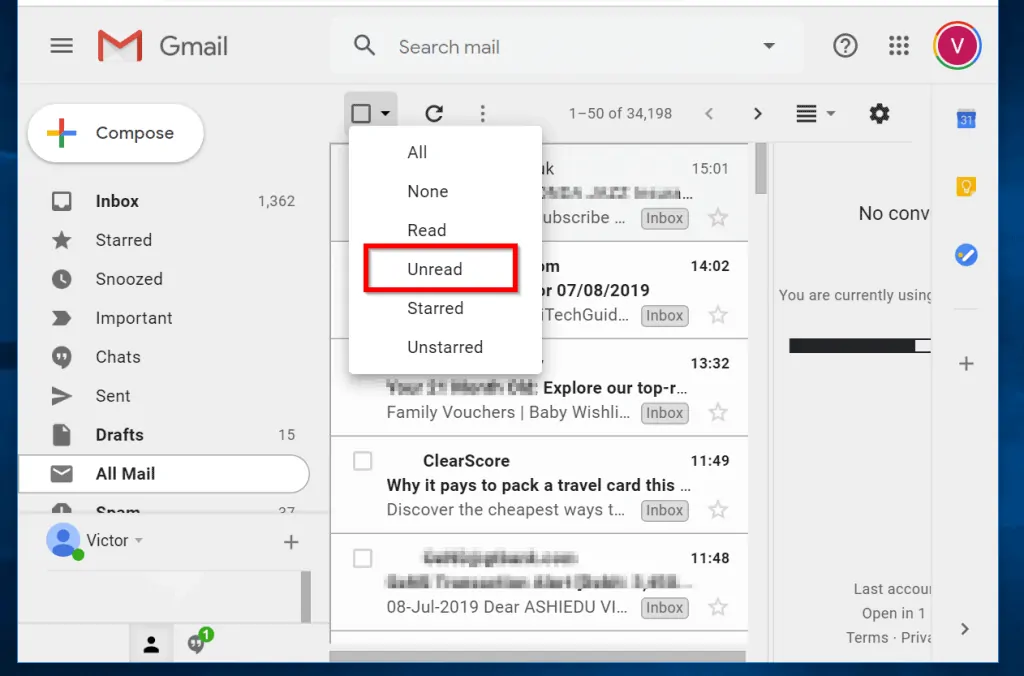Open Gmail settings gear
The width and height of the screenshot is (1024, 676).
coord(879,113)
